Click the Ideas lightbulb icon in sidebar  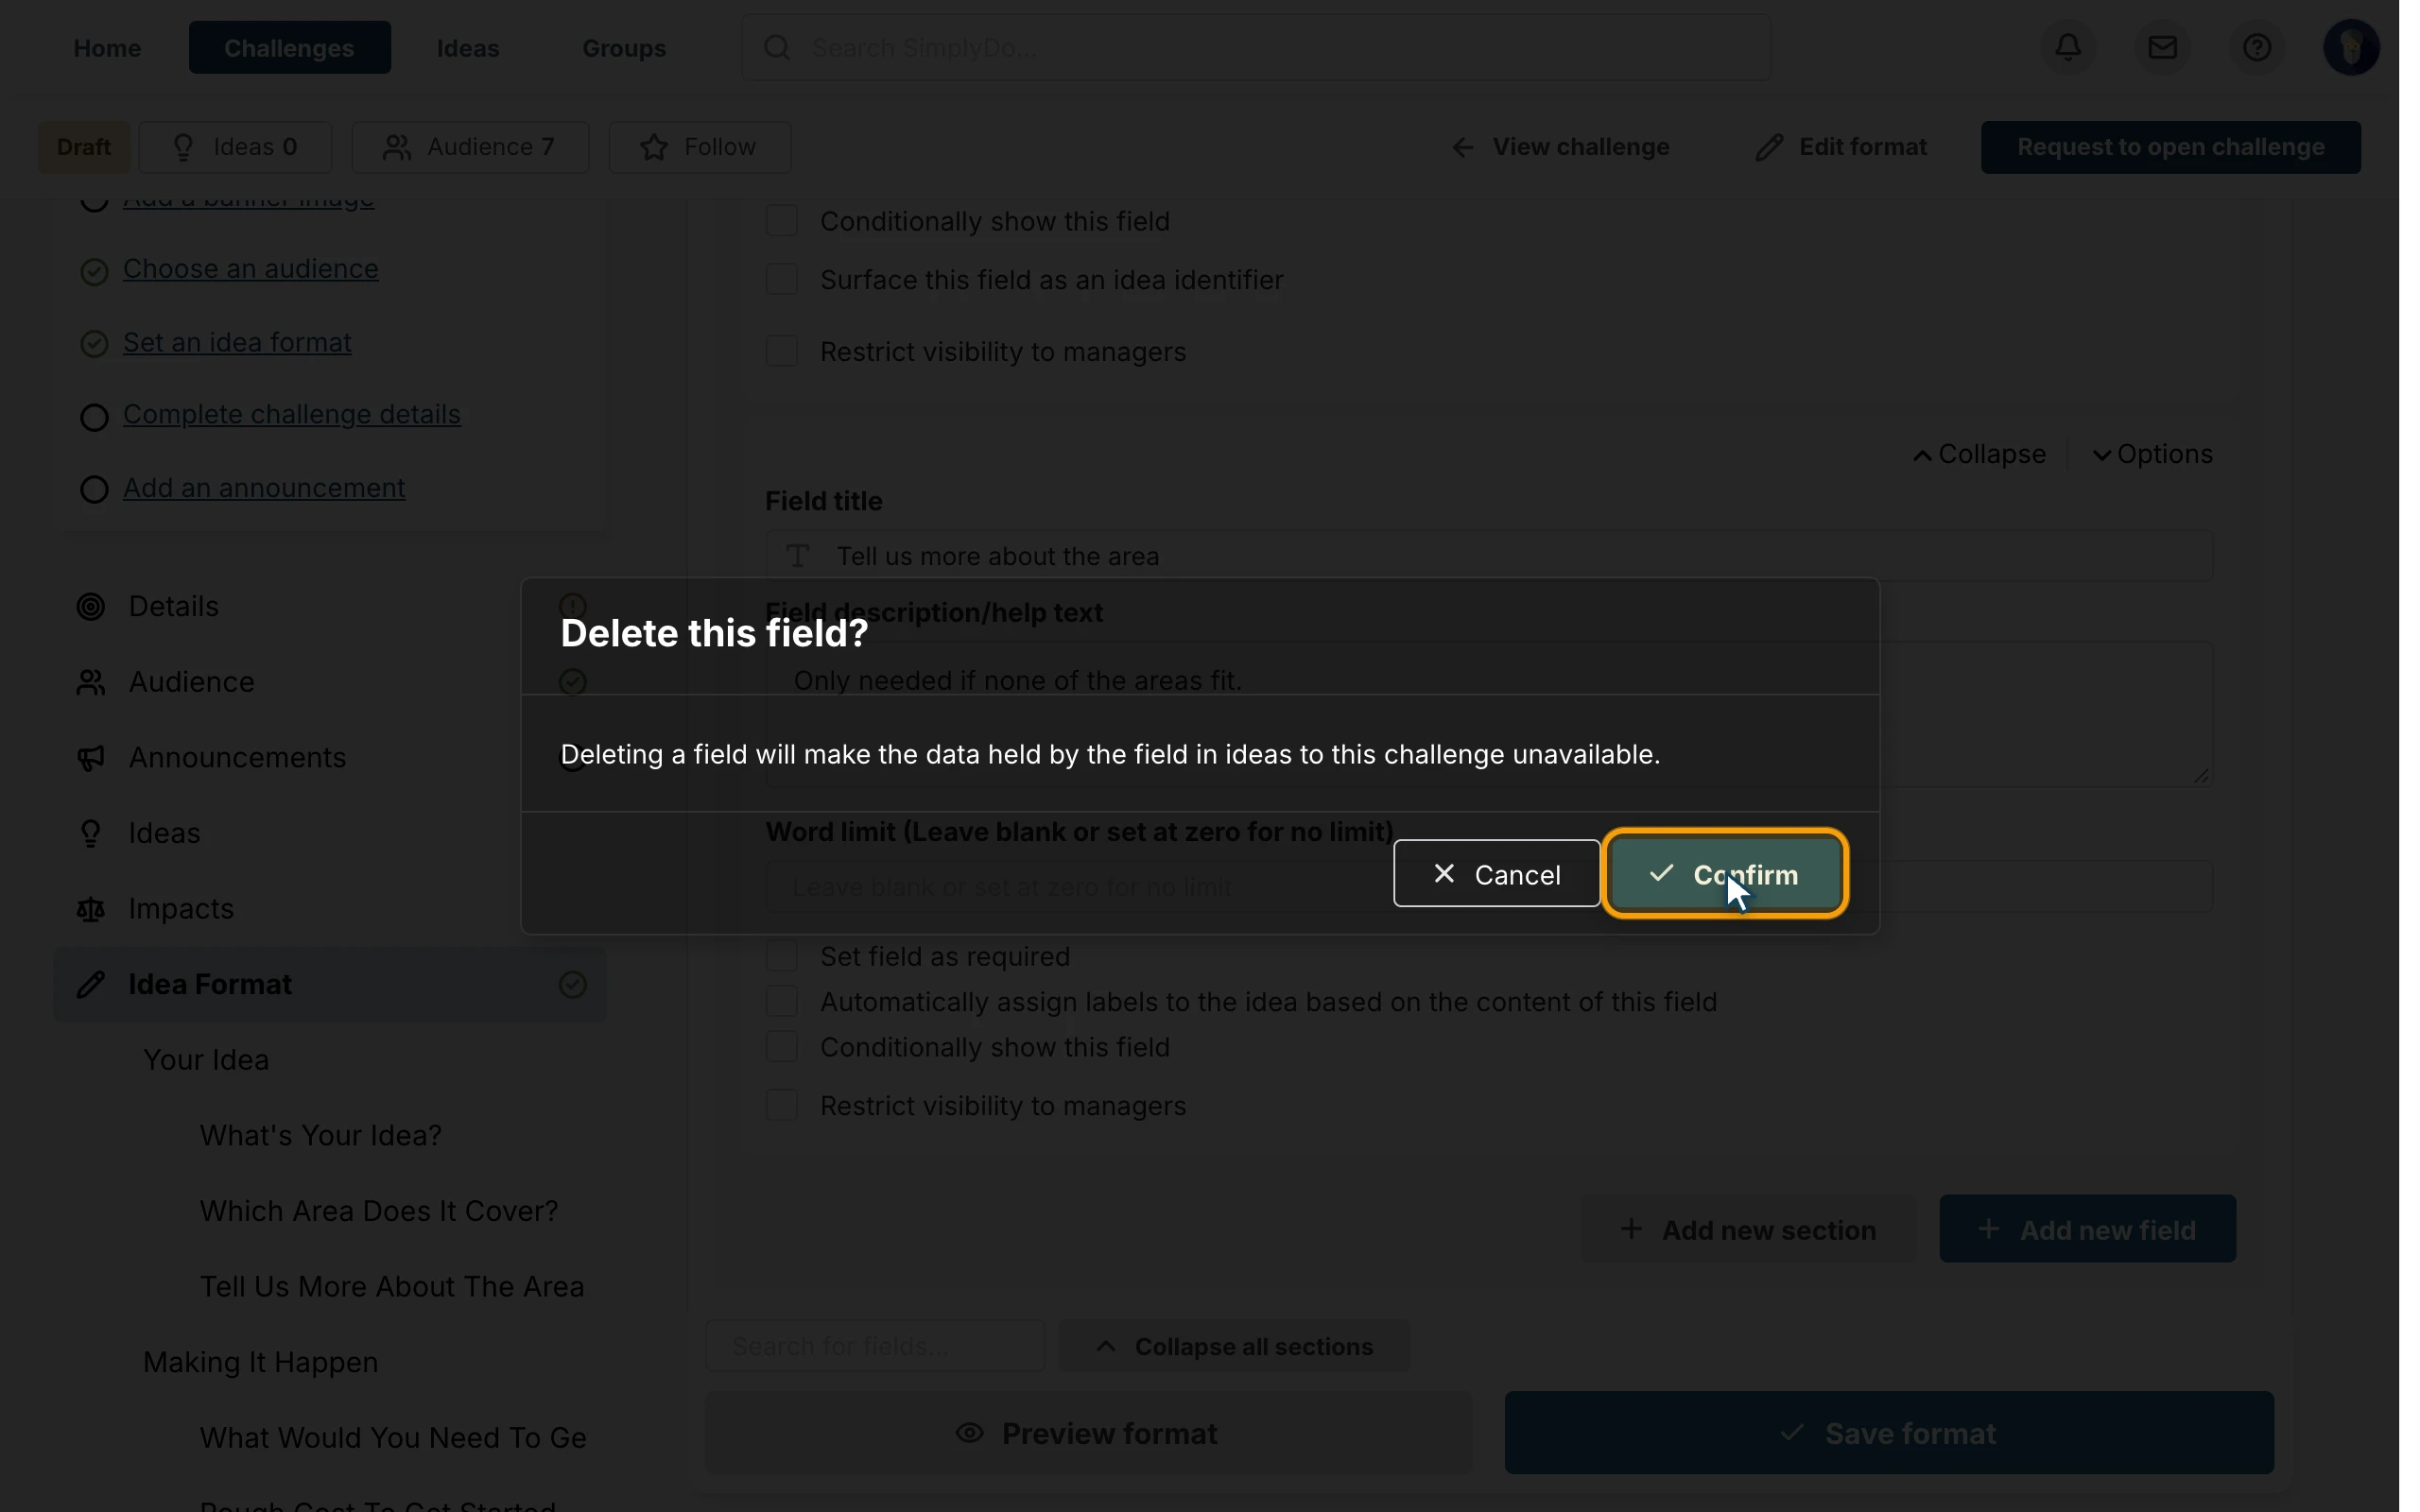(x=91, y=834)
